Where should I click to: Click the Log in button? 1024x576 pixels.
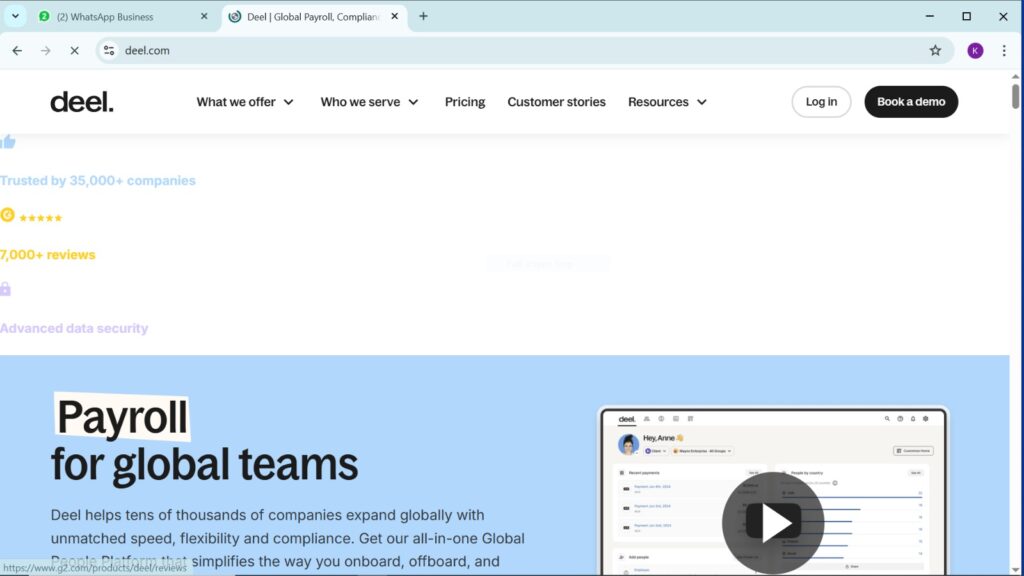point(821,102)
